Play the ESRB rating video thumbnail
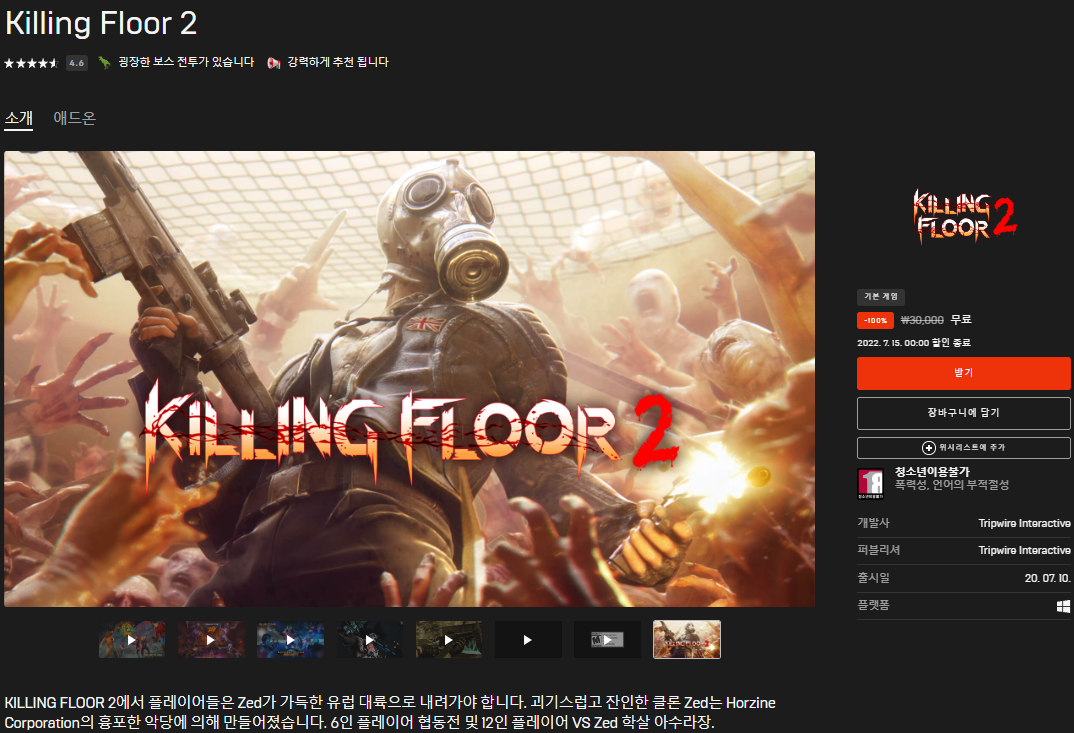Image resolution: width=1074 pixels, height=733 pixels. click(608, 640)
